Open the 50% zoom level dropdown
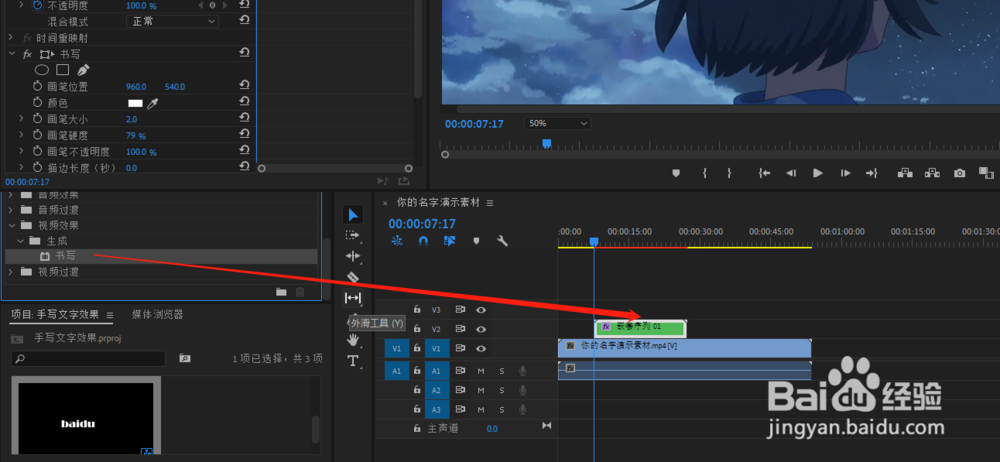The height and width of the screenshot is (462, 1000). click(557, 123)
